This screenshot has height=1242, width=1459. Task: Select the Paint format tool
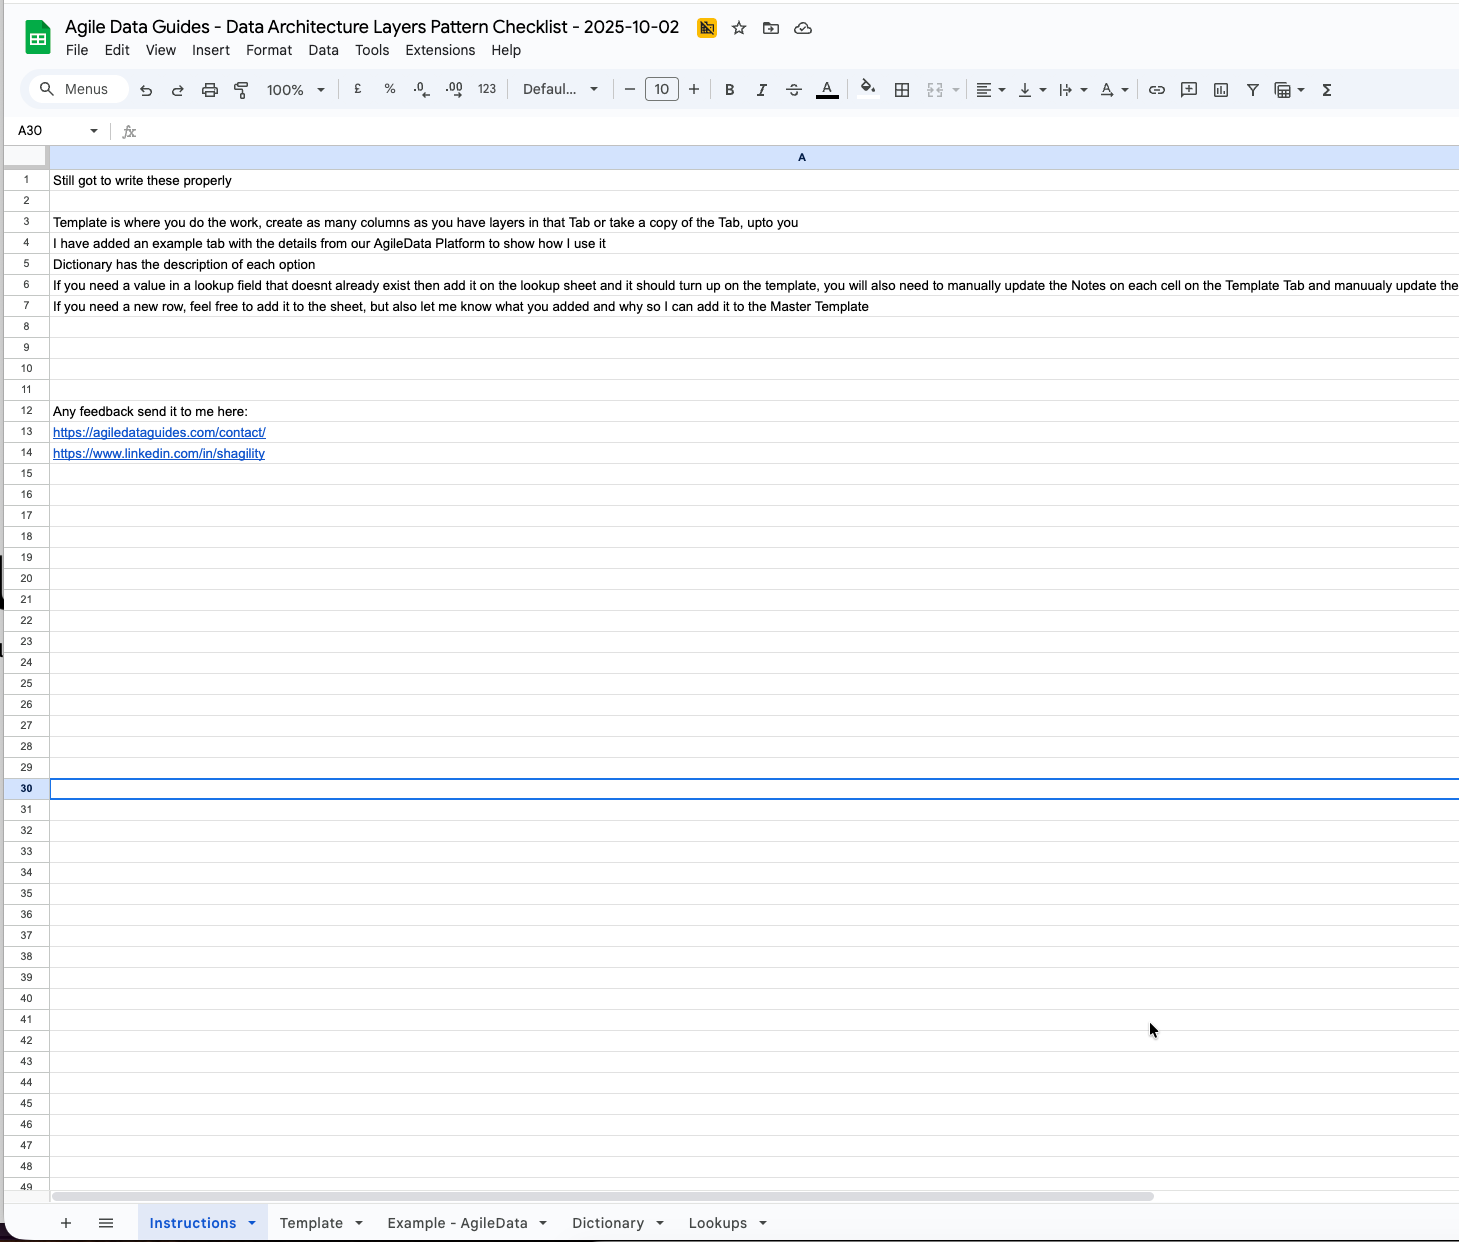pyautogui.click(x=241, y=90)
